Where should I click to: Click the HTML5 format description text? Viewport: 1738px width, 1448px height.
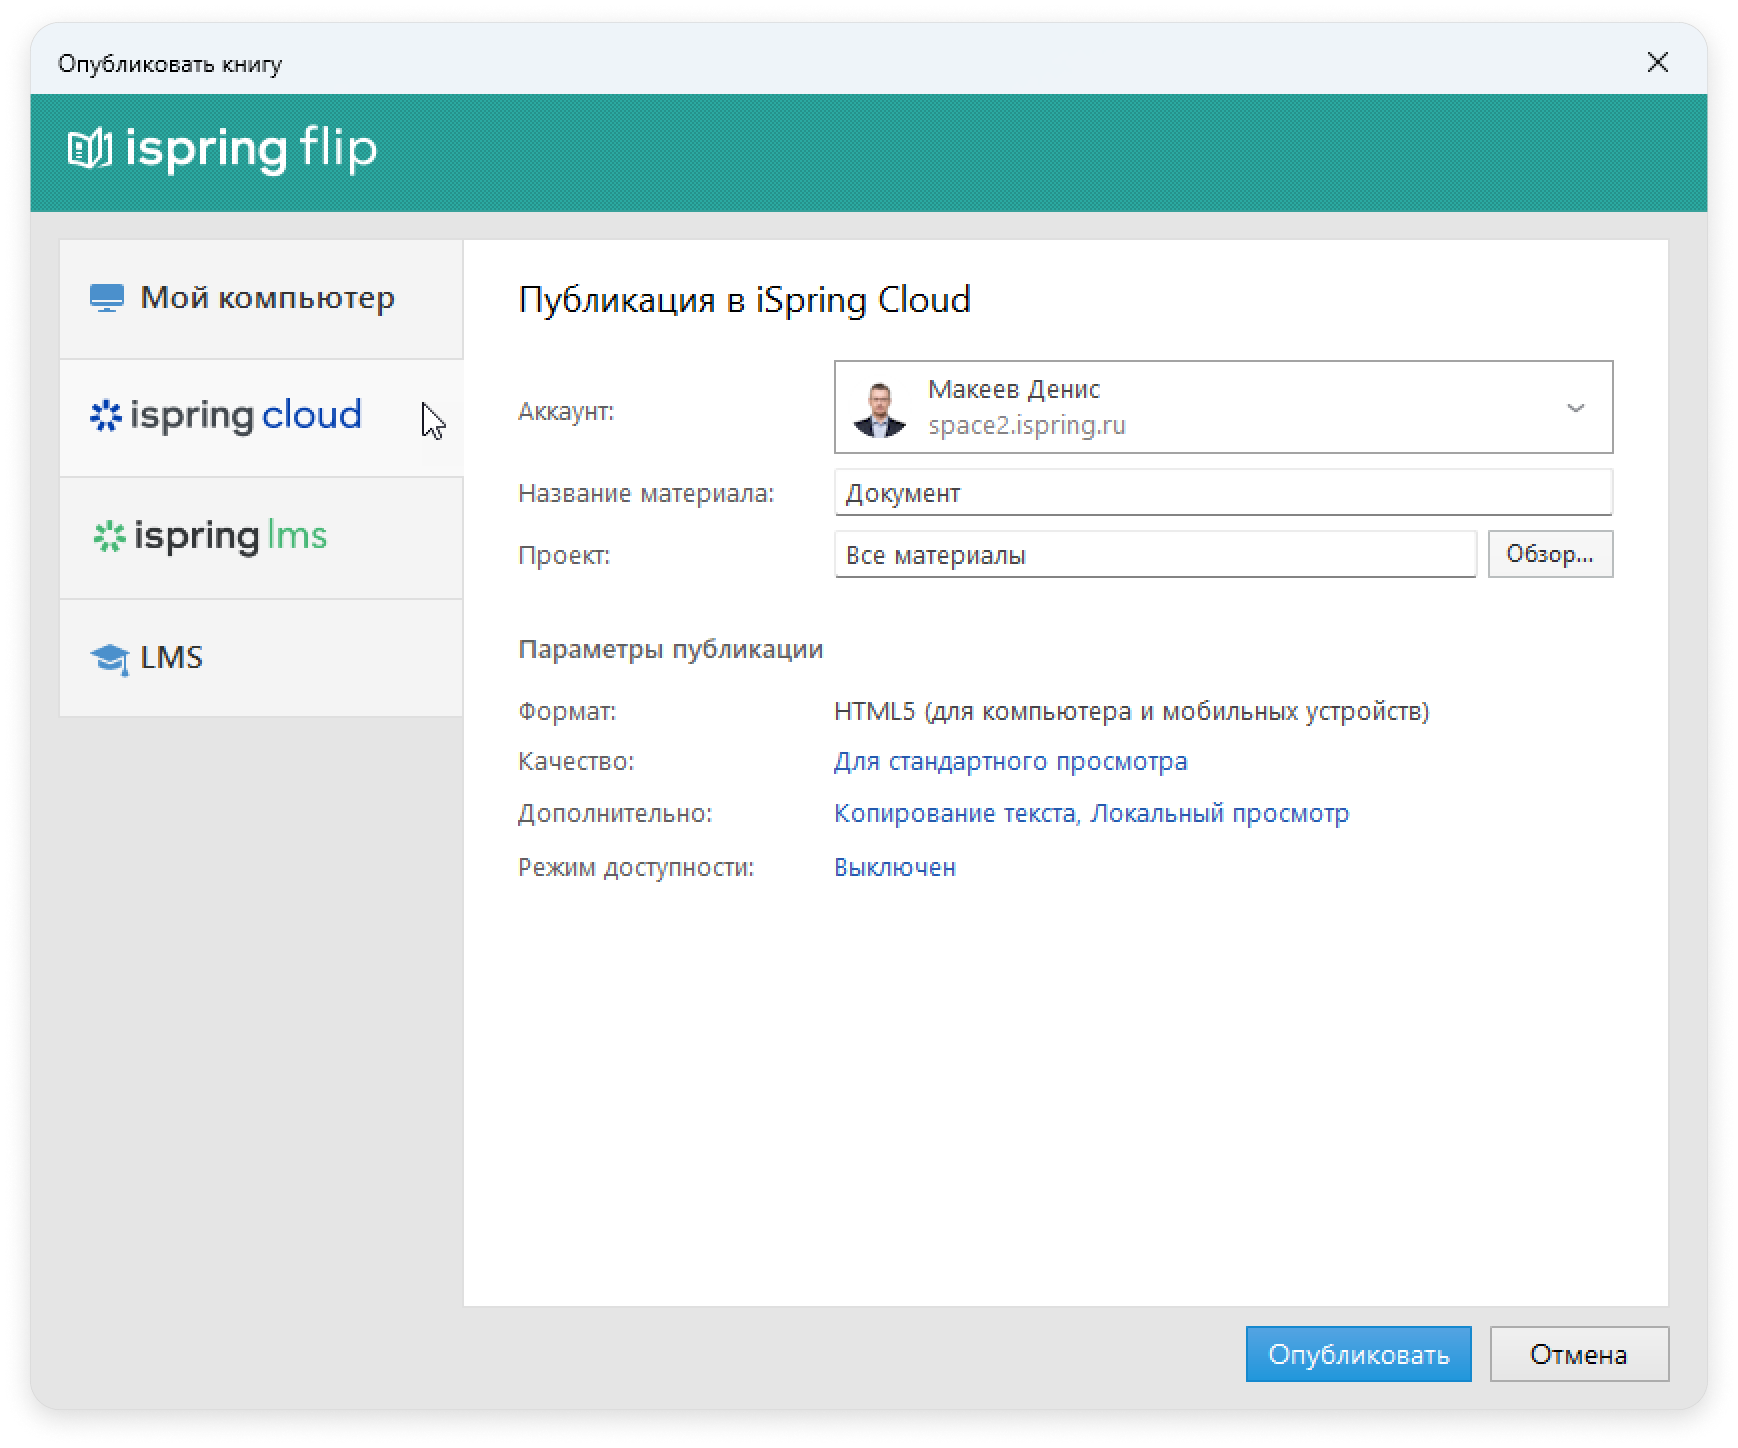pos(1131,711)
